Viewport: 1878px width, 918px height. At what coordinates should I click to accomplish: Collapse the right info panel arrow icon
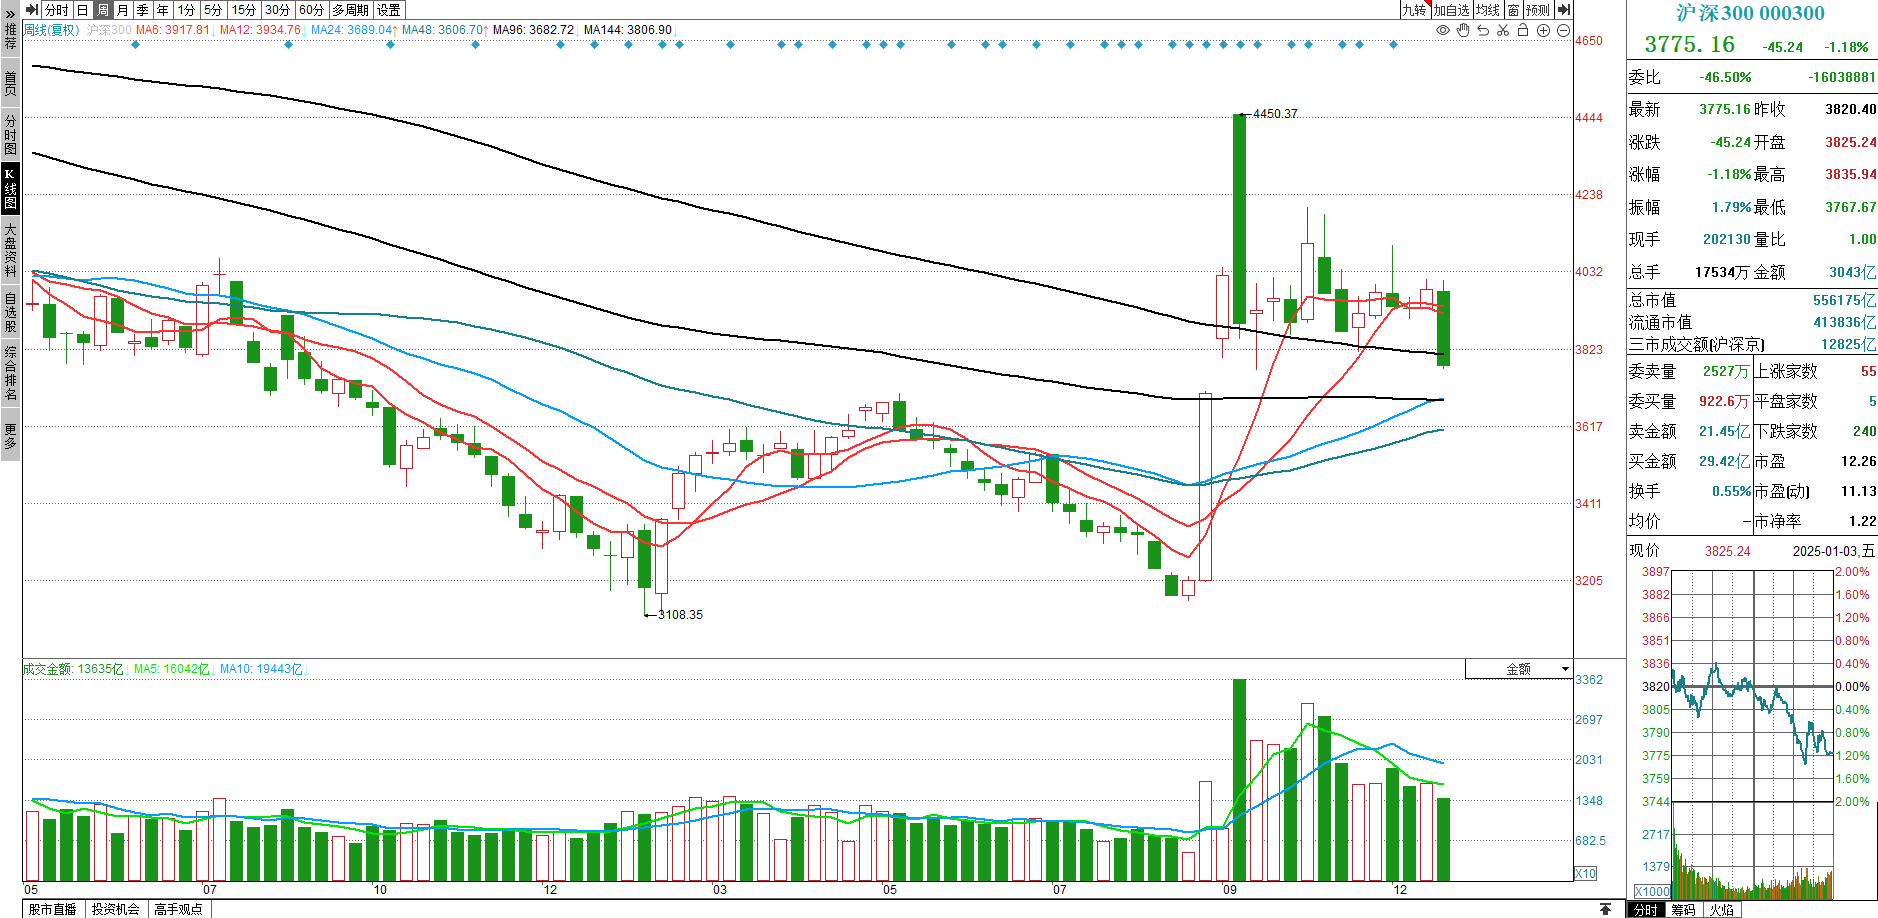point(1564,10)
